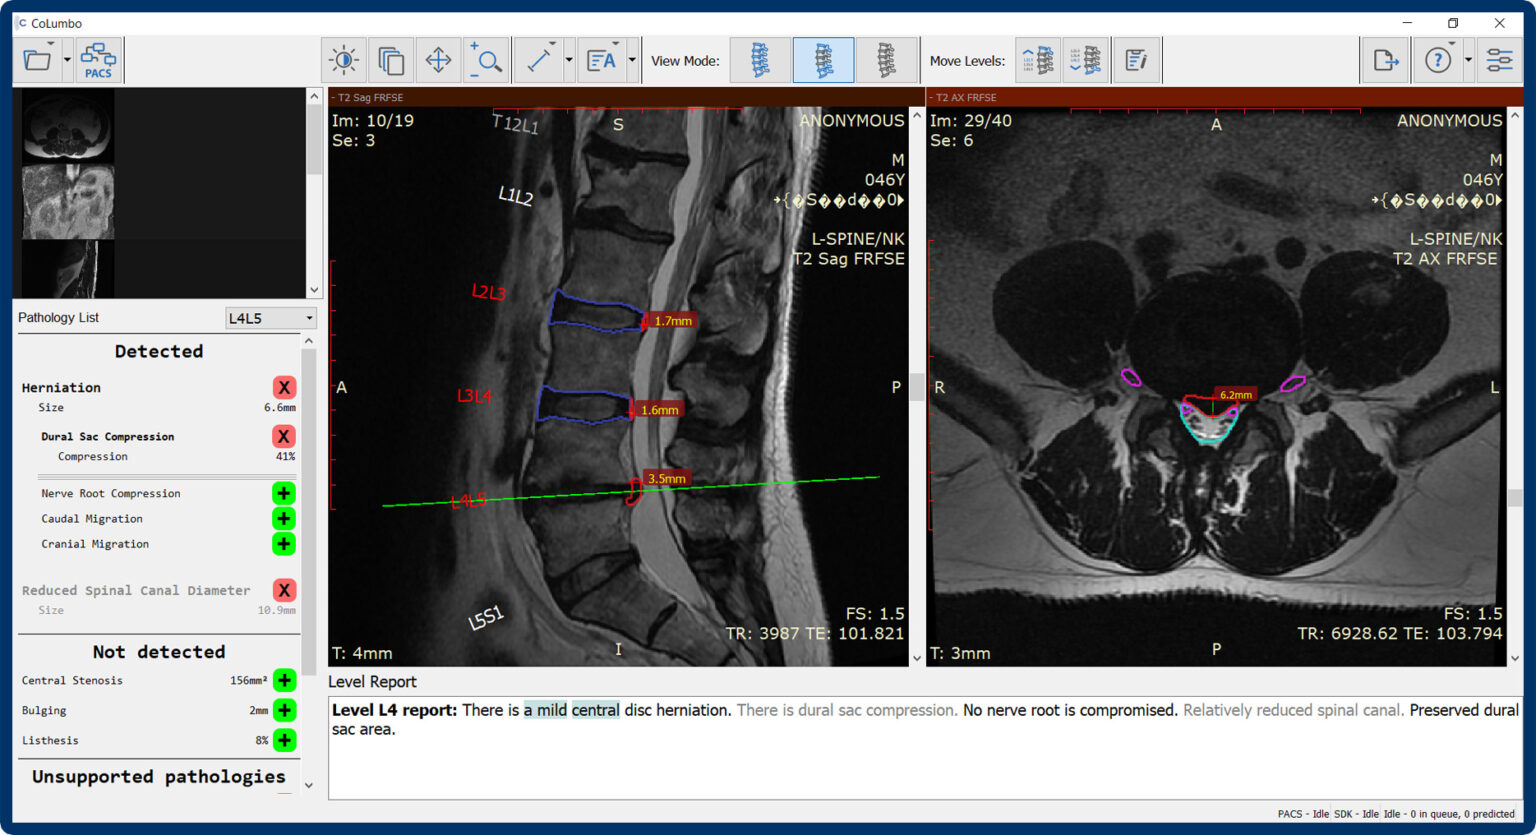Viewport: 1536px width, 835px height.
Task: Click the export icon on the right toolbar
Action: [x=1385, y=59]
